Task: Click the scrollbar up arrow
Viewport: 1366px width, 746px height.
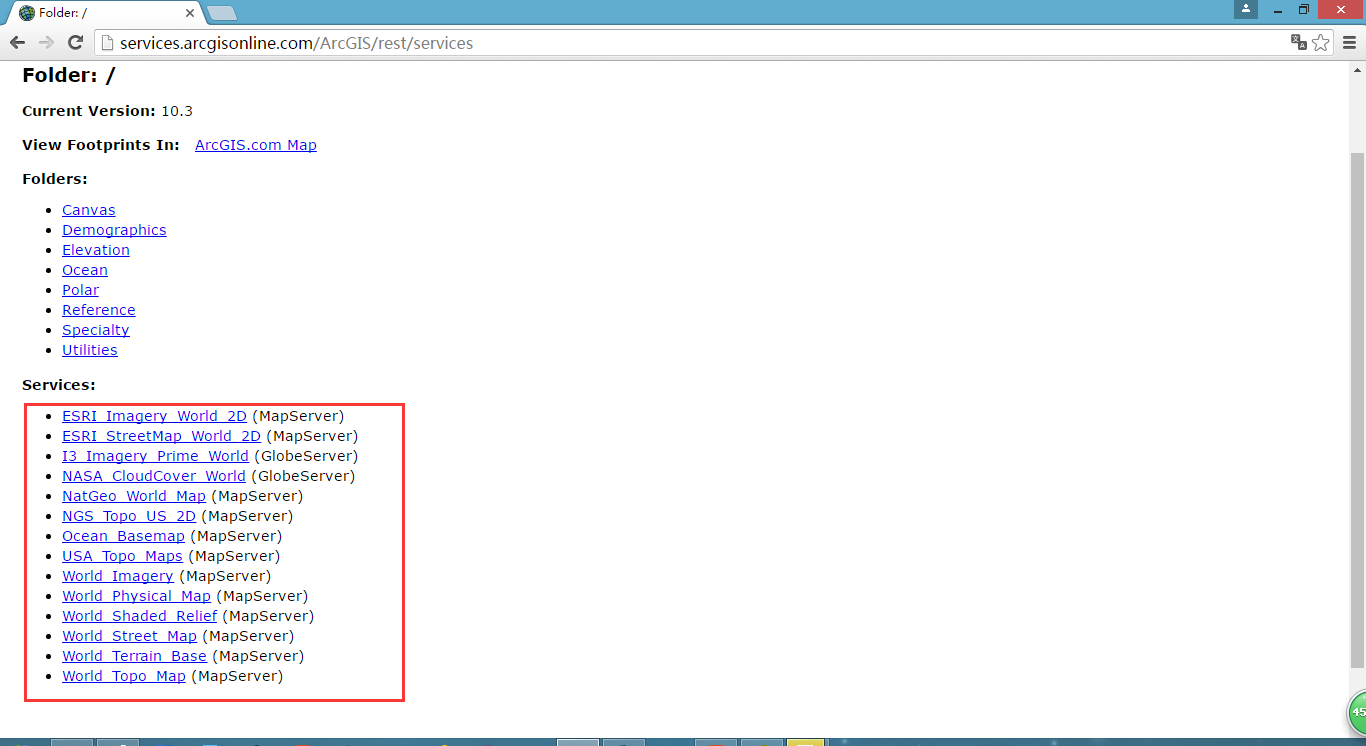Action: (x=1357, y=69)
